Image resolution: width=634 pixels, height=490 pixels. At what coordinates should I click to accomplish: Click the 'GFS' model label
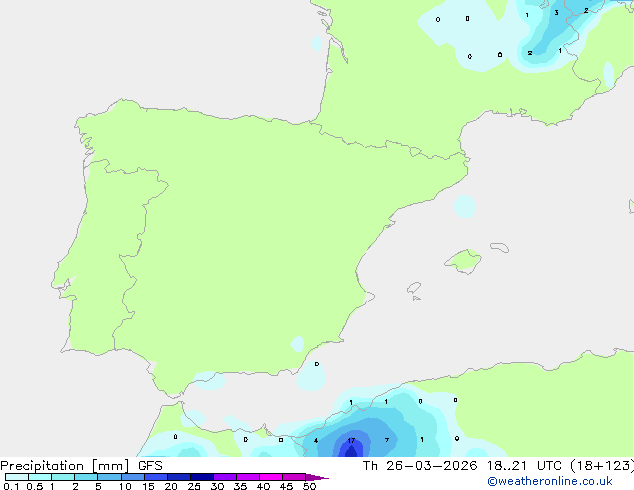click(150, 466)
